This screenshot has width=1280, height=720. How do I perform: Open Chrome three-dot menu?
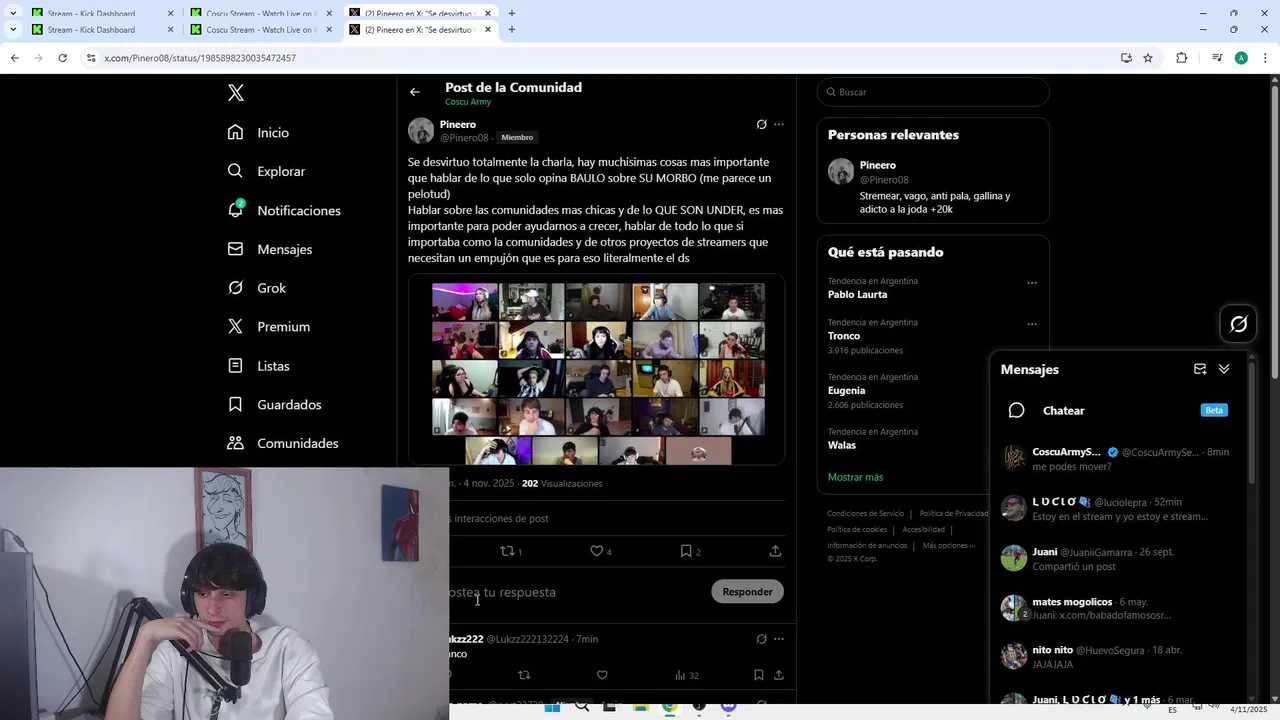pyautogui.click(x=1265, y=58)
